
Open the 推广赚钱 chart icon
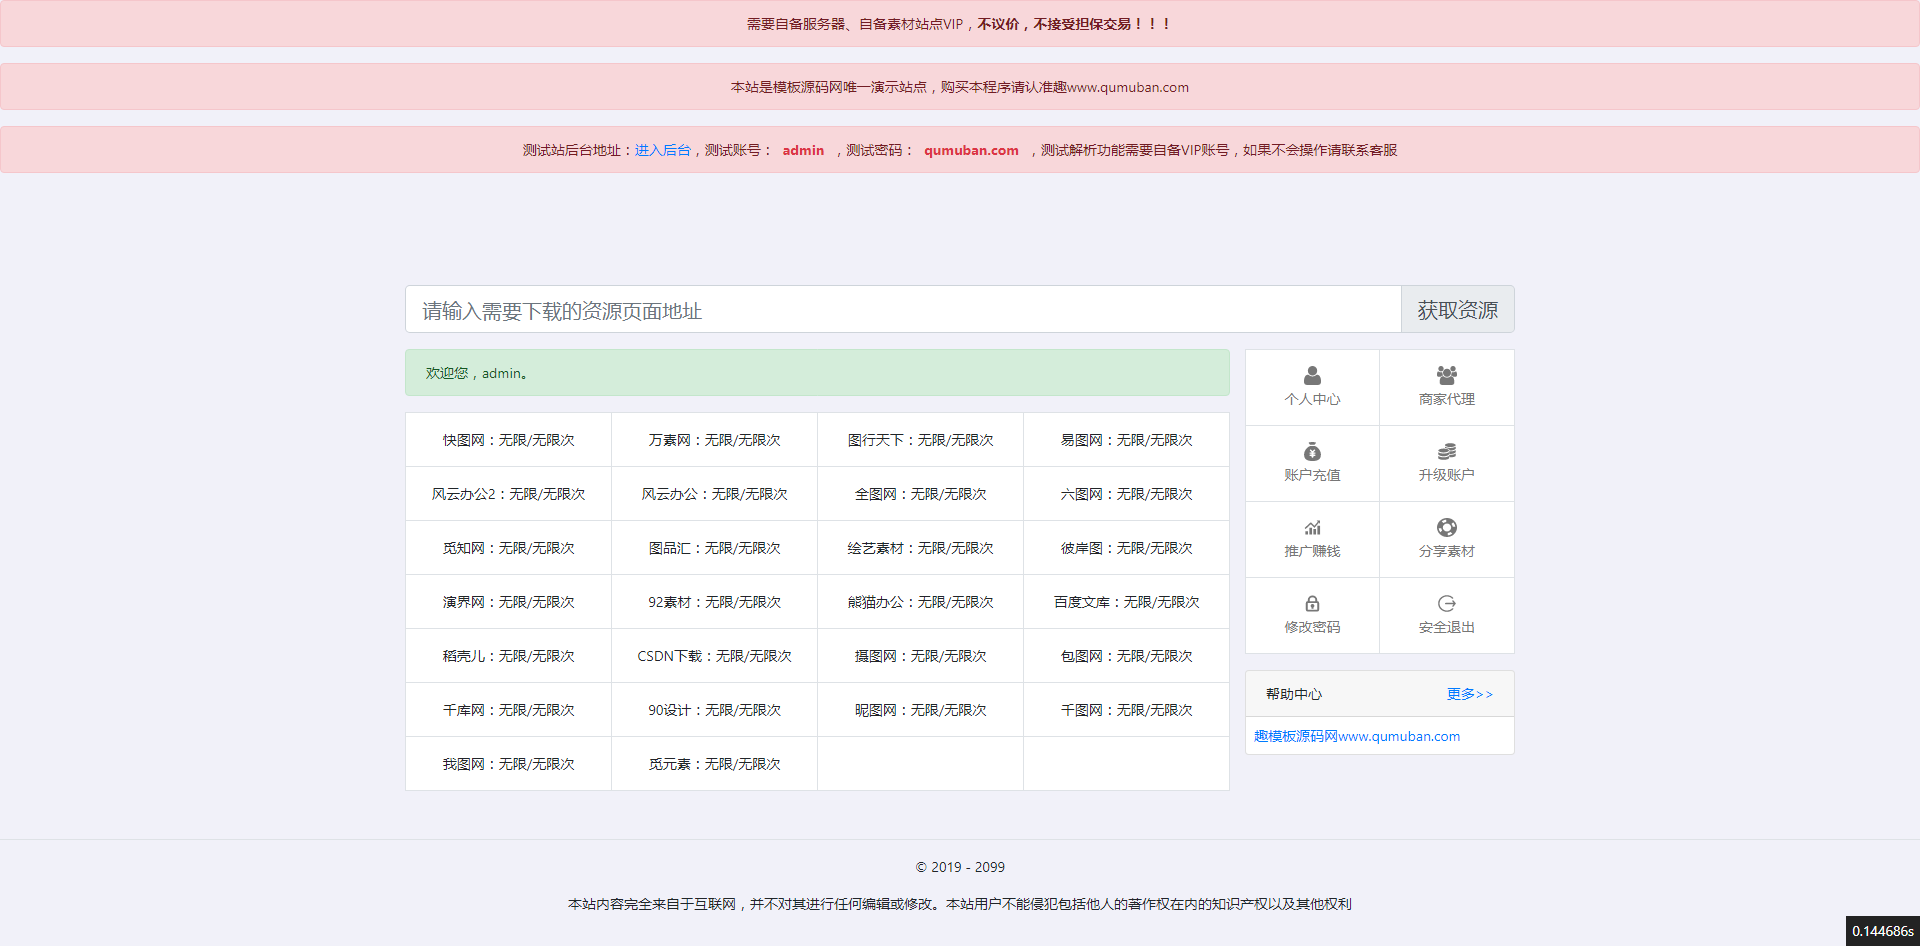click(x=1312, y=528)
